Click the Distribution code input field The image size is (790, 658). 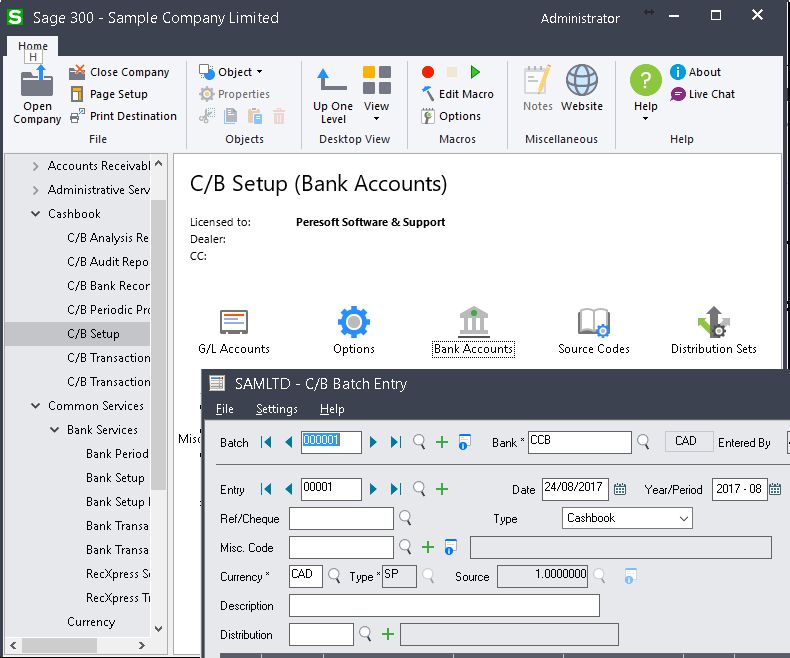321,634
